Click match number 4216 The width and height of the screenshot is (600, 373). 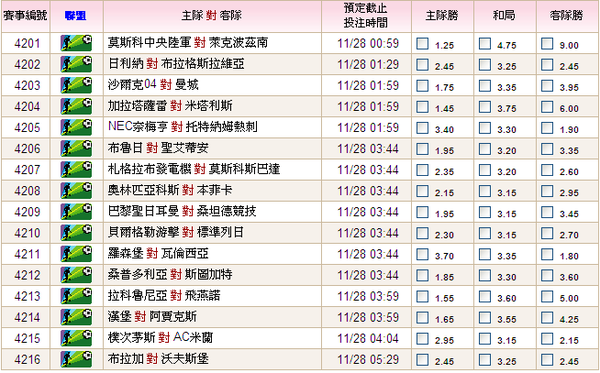coord(27,359)
